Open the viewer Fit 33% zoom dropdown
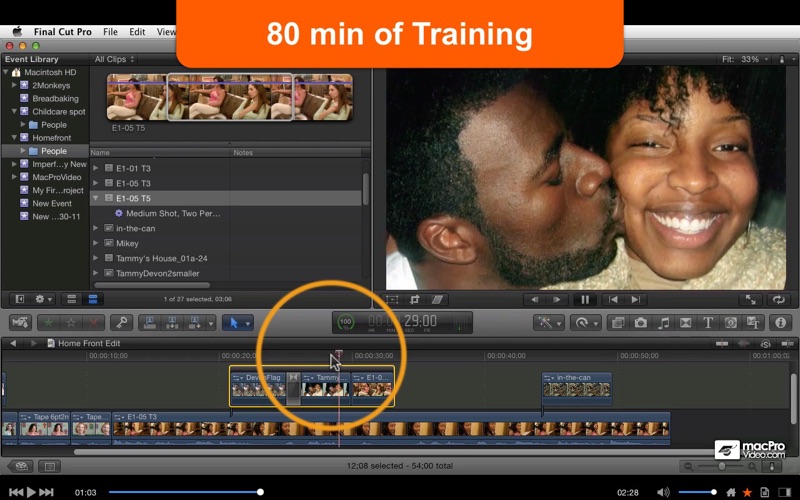The height and width of the screenshot is (500, 800). coord(745,59)
